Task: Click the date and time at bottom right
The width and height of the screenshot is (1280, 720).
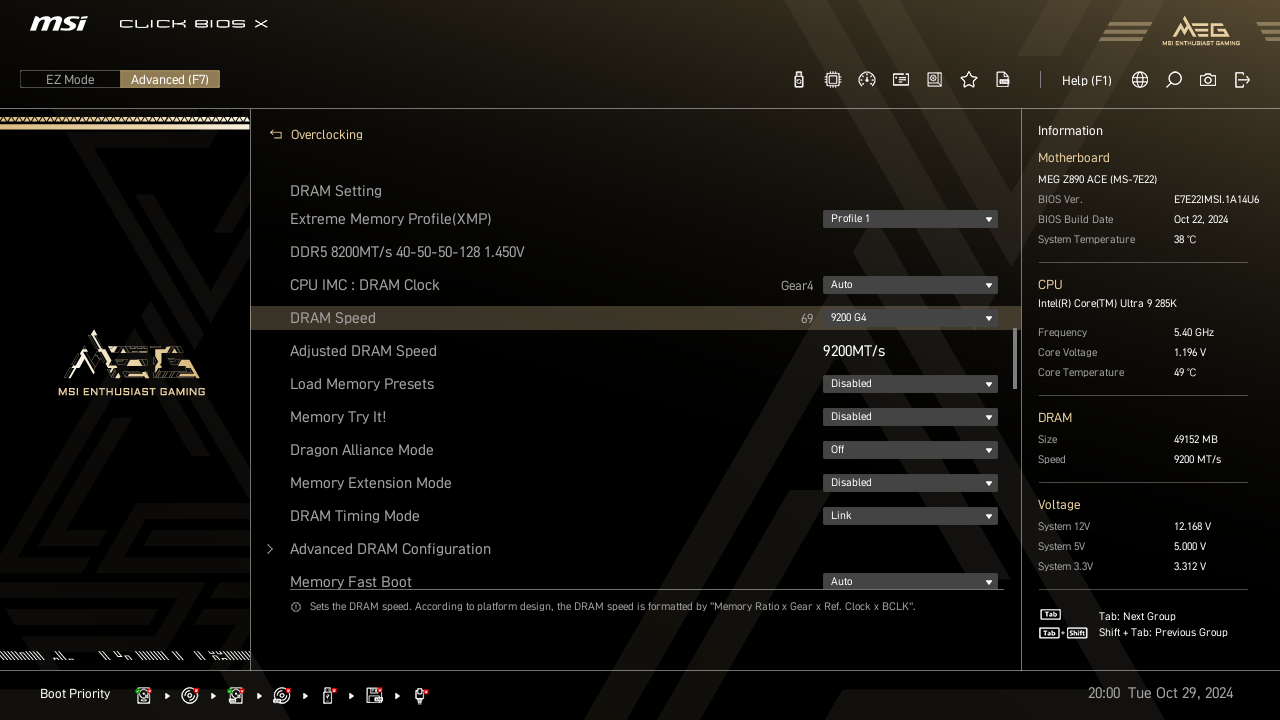Action: (1160, 693)
